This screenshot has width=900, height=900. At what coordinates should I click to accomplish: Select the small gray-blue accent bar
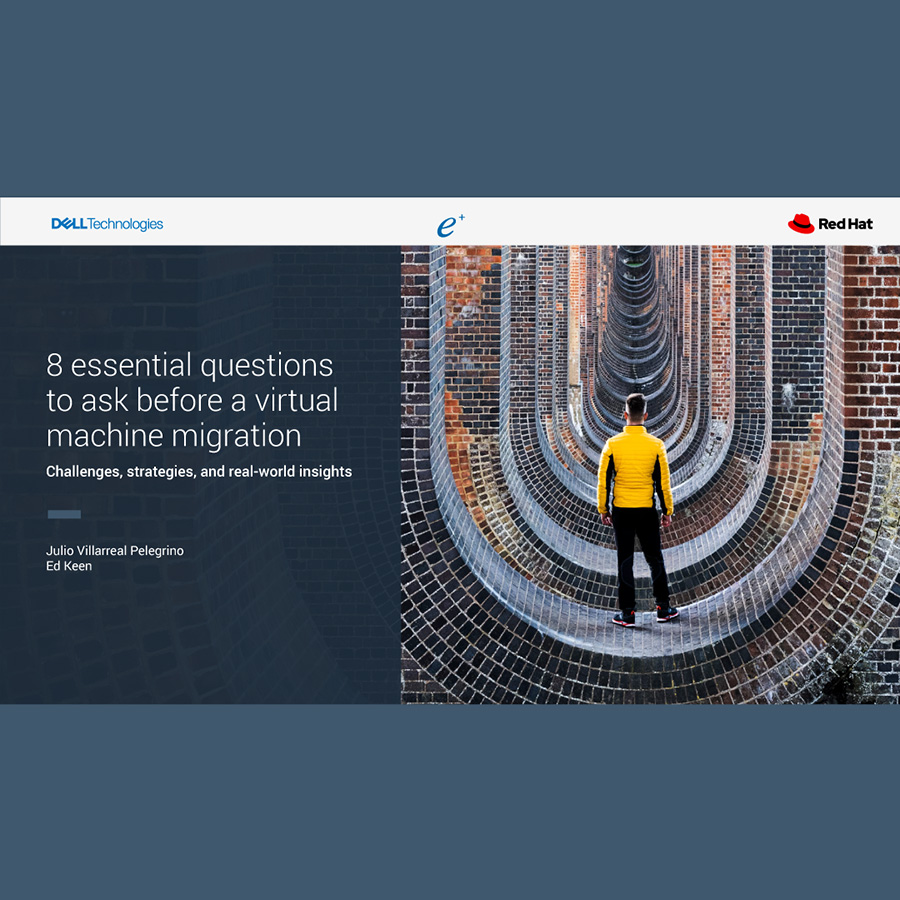(x=64, y=514)
